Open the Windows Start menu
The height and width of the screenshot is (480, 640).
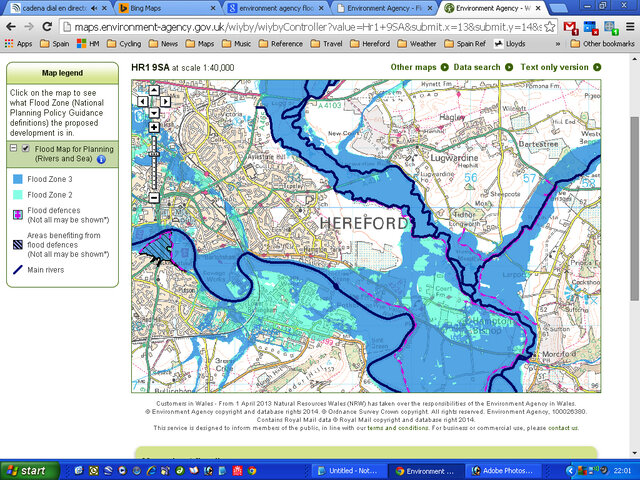coord(27,470)
